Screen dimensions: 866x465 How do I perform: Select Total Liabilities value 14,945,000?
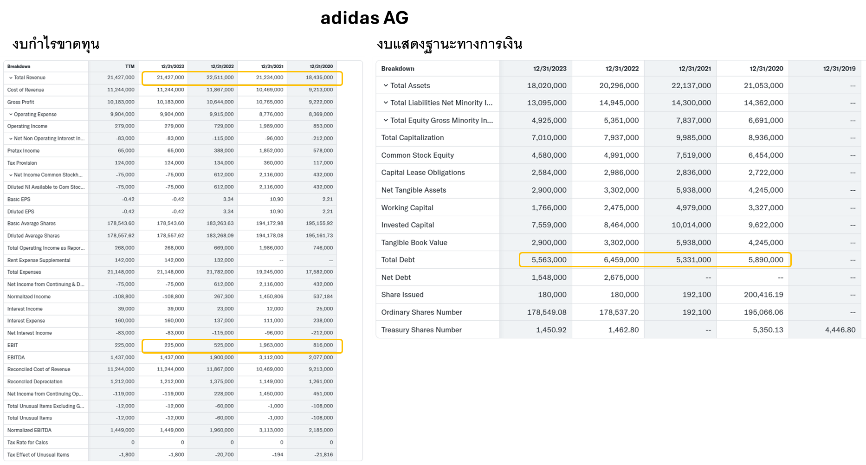(619, 103)
